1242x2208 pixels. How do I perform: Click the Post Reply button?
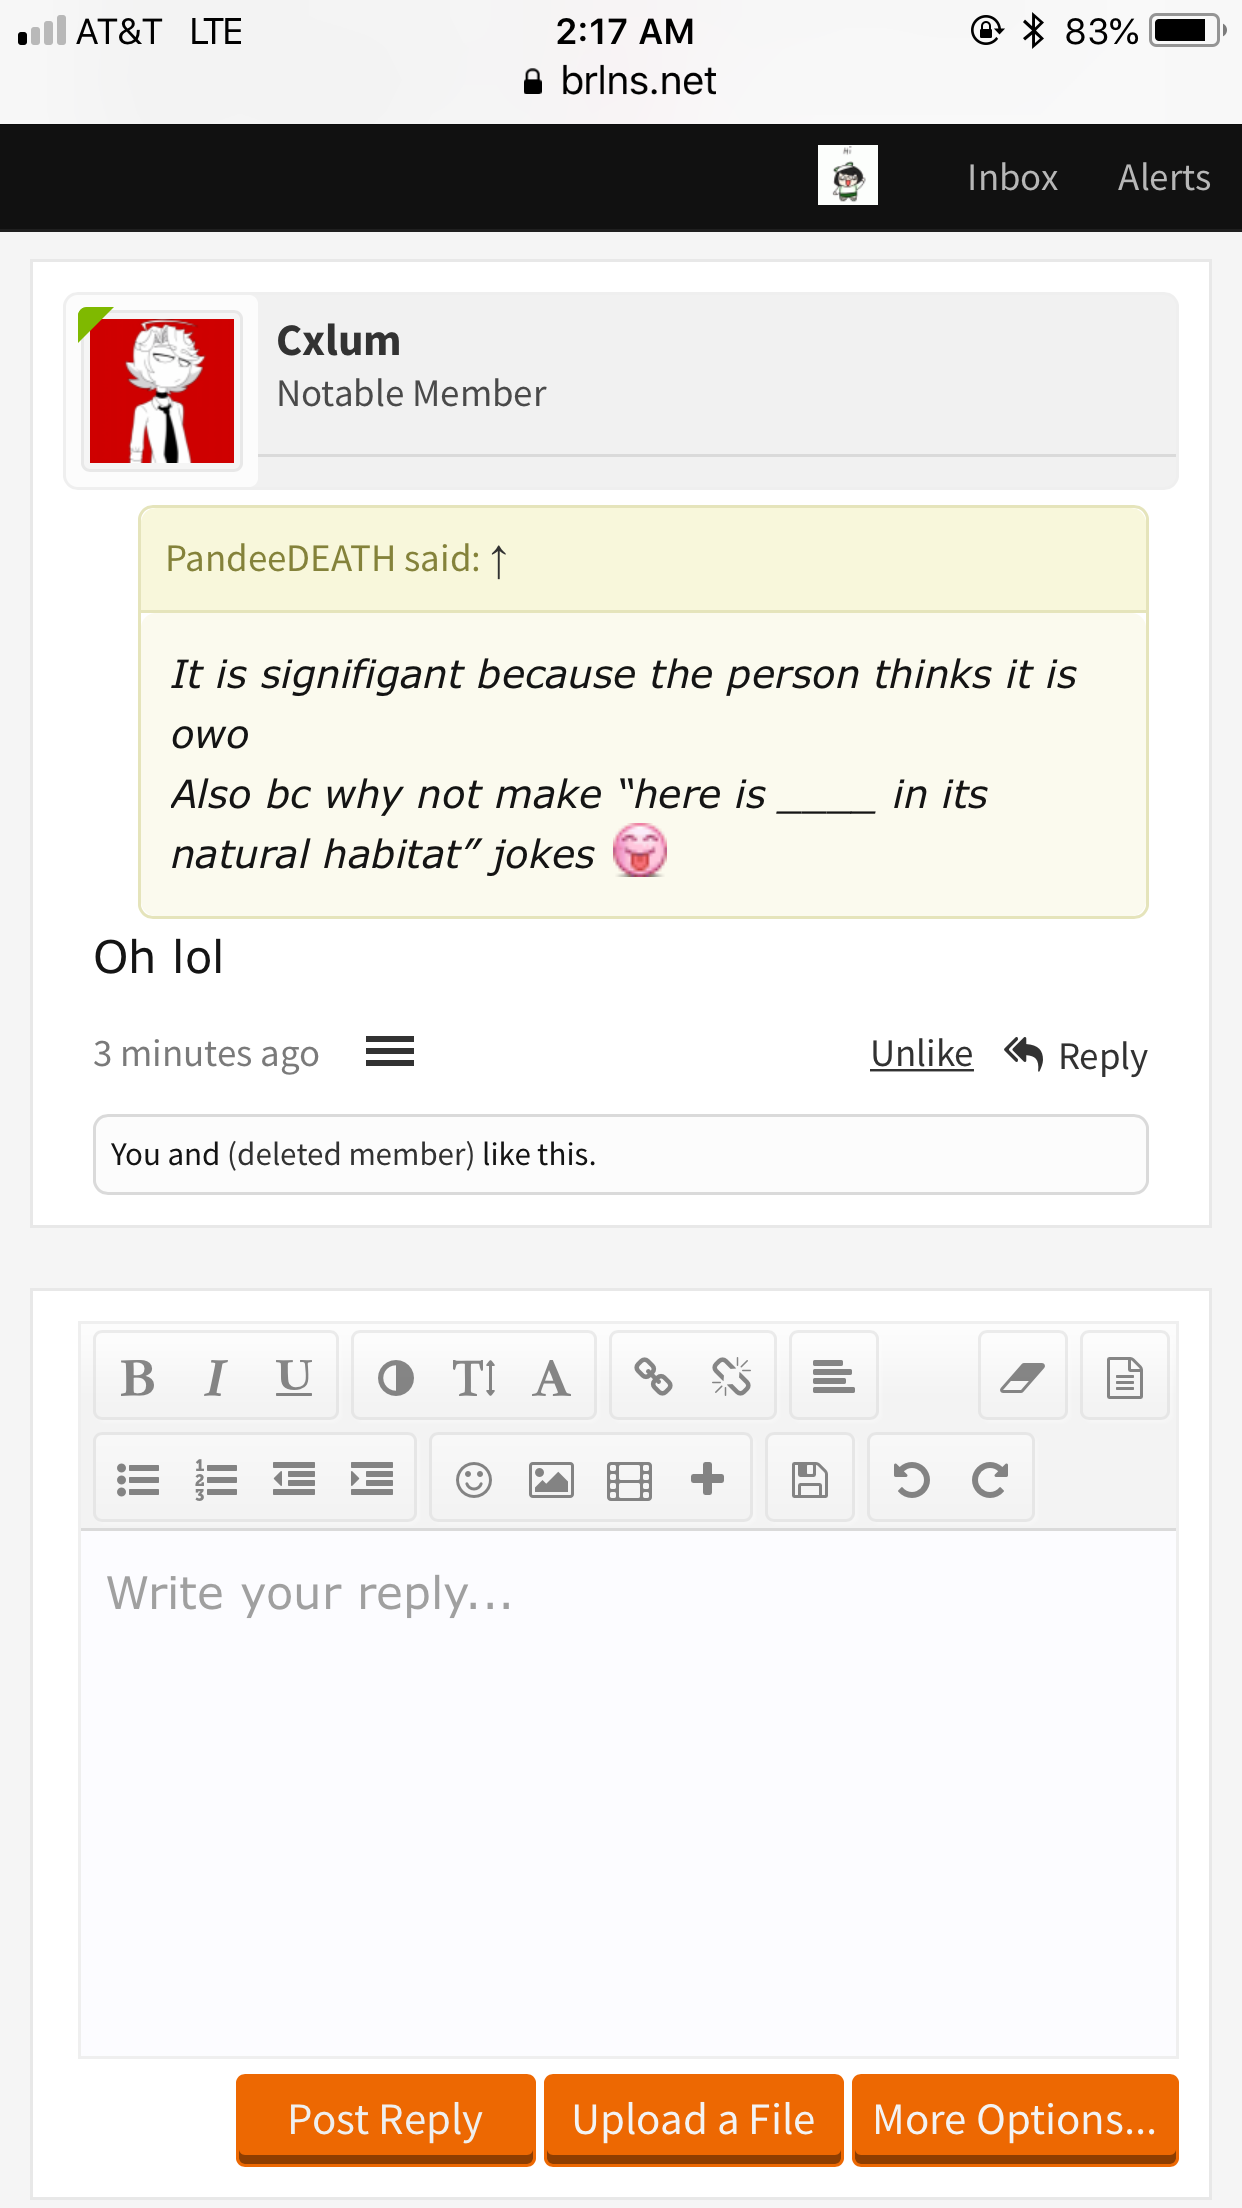(386, 2119)
